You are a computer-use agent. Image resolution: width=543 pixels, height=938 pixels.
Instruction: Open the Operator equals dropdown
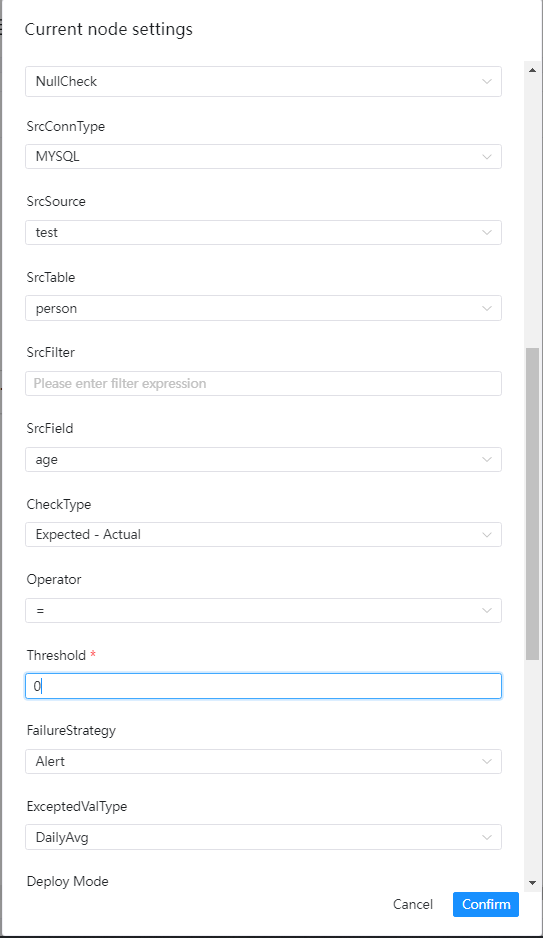tap(263, 611)
